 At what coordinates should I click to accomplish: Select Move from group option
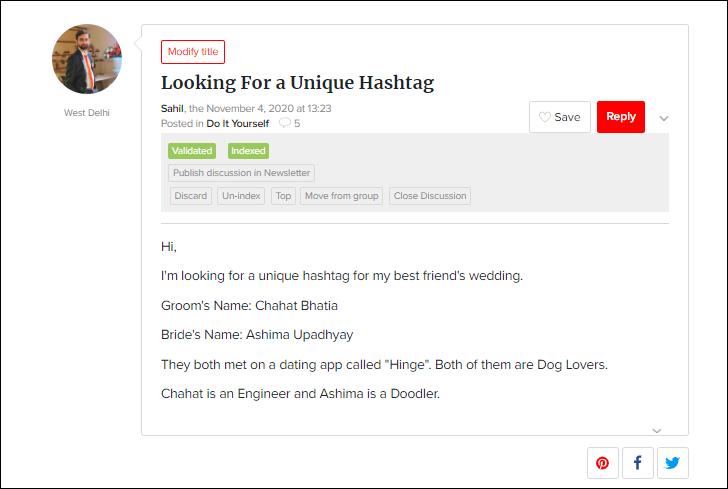pyautogui.click(x=342, y=196)
